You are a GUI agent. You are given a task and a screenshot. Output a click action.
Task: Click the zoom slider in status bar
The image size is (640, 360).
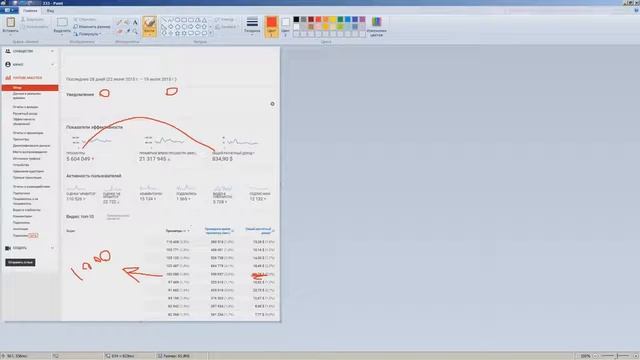pos(617,356)
